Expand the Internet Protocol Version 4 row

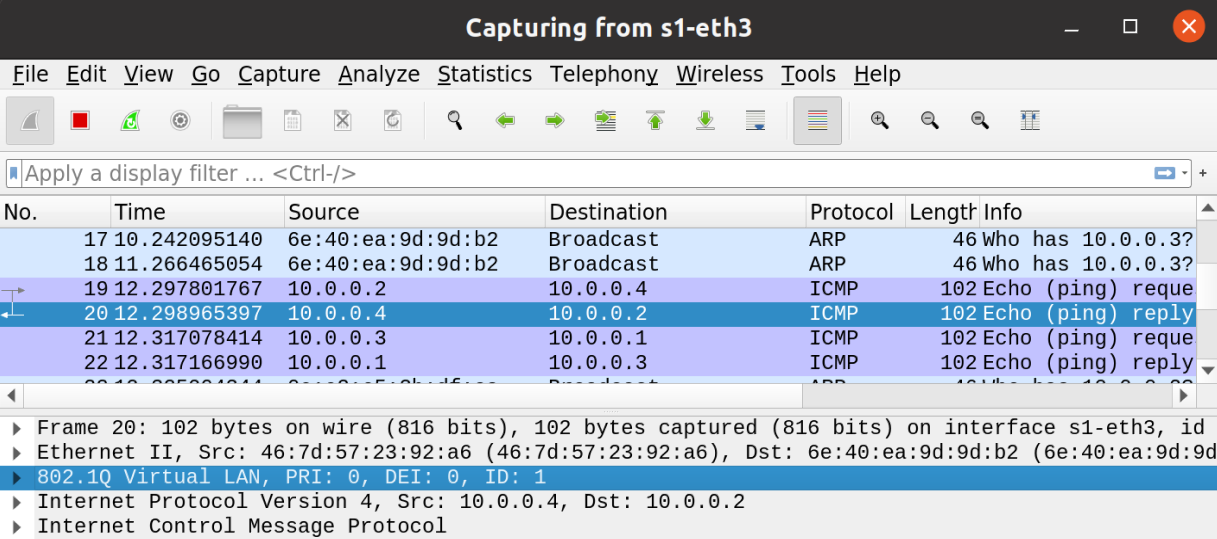click(x=17, y=501)
